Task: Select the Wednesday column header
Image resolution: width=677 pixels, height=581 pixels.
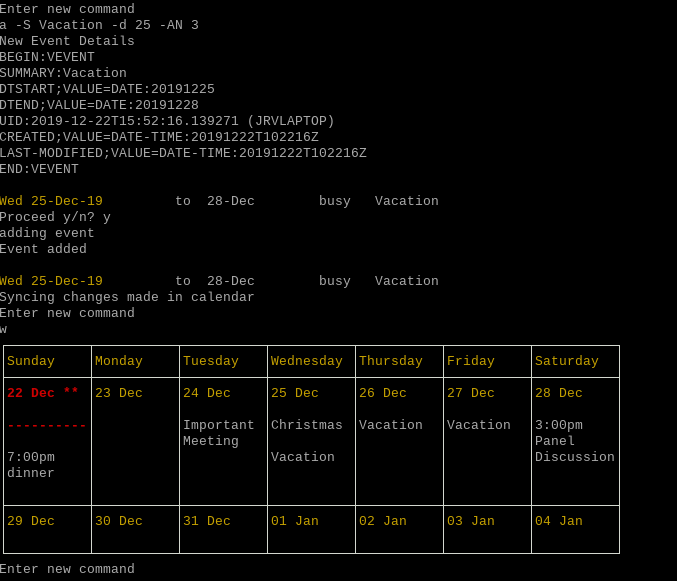Action: [x=306, y=361]
